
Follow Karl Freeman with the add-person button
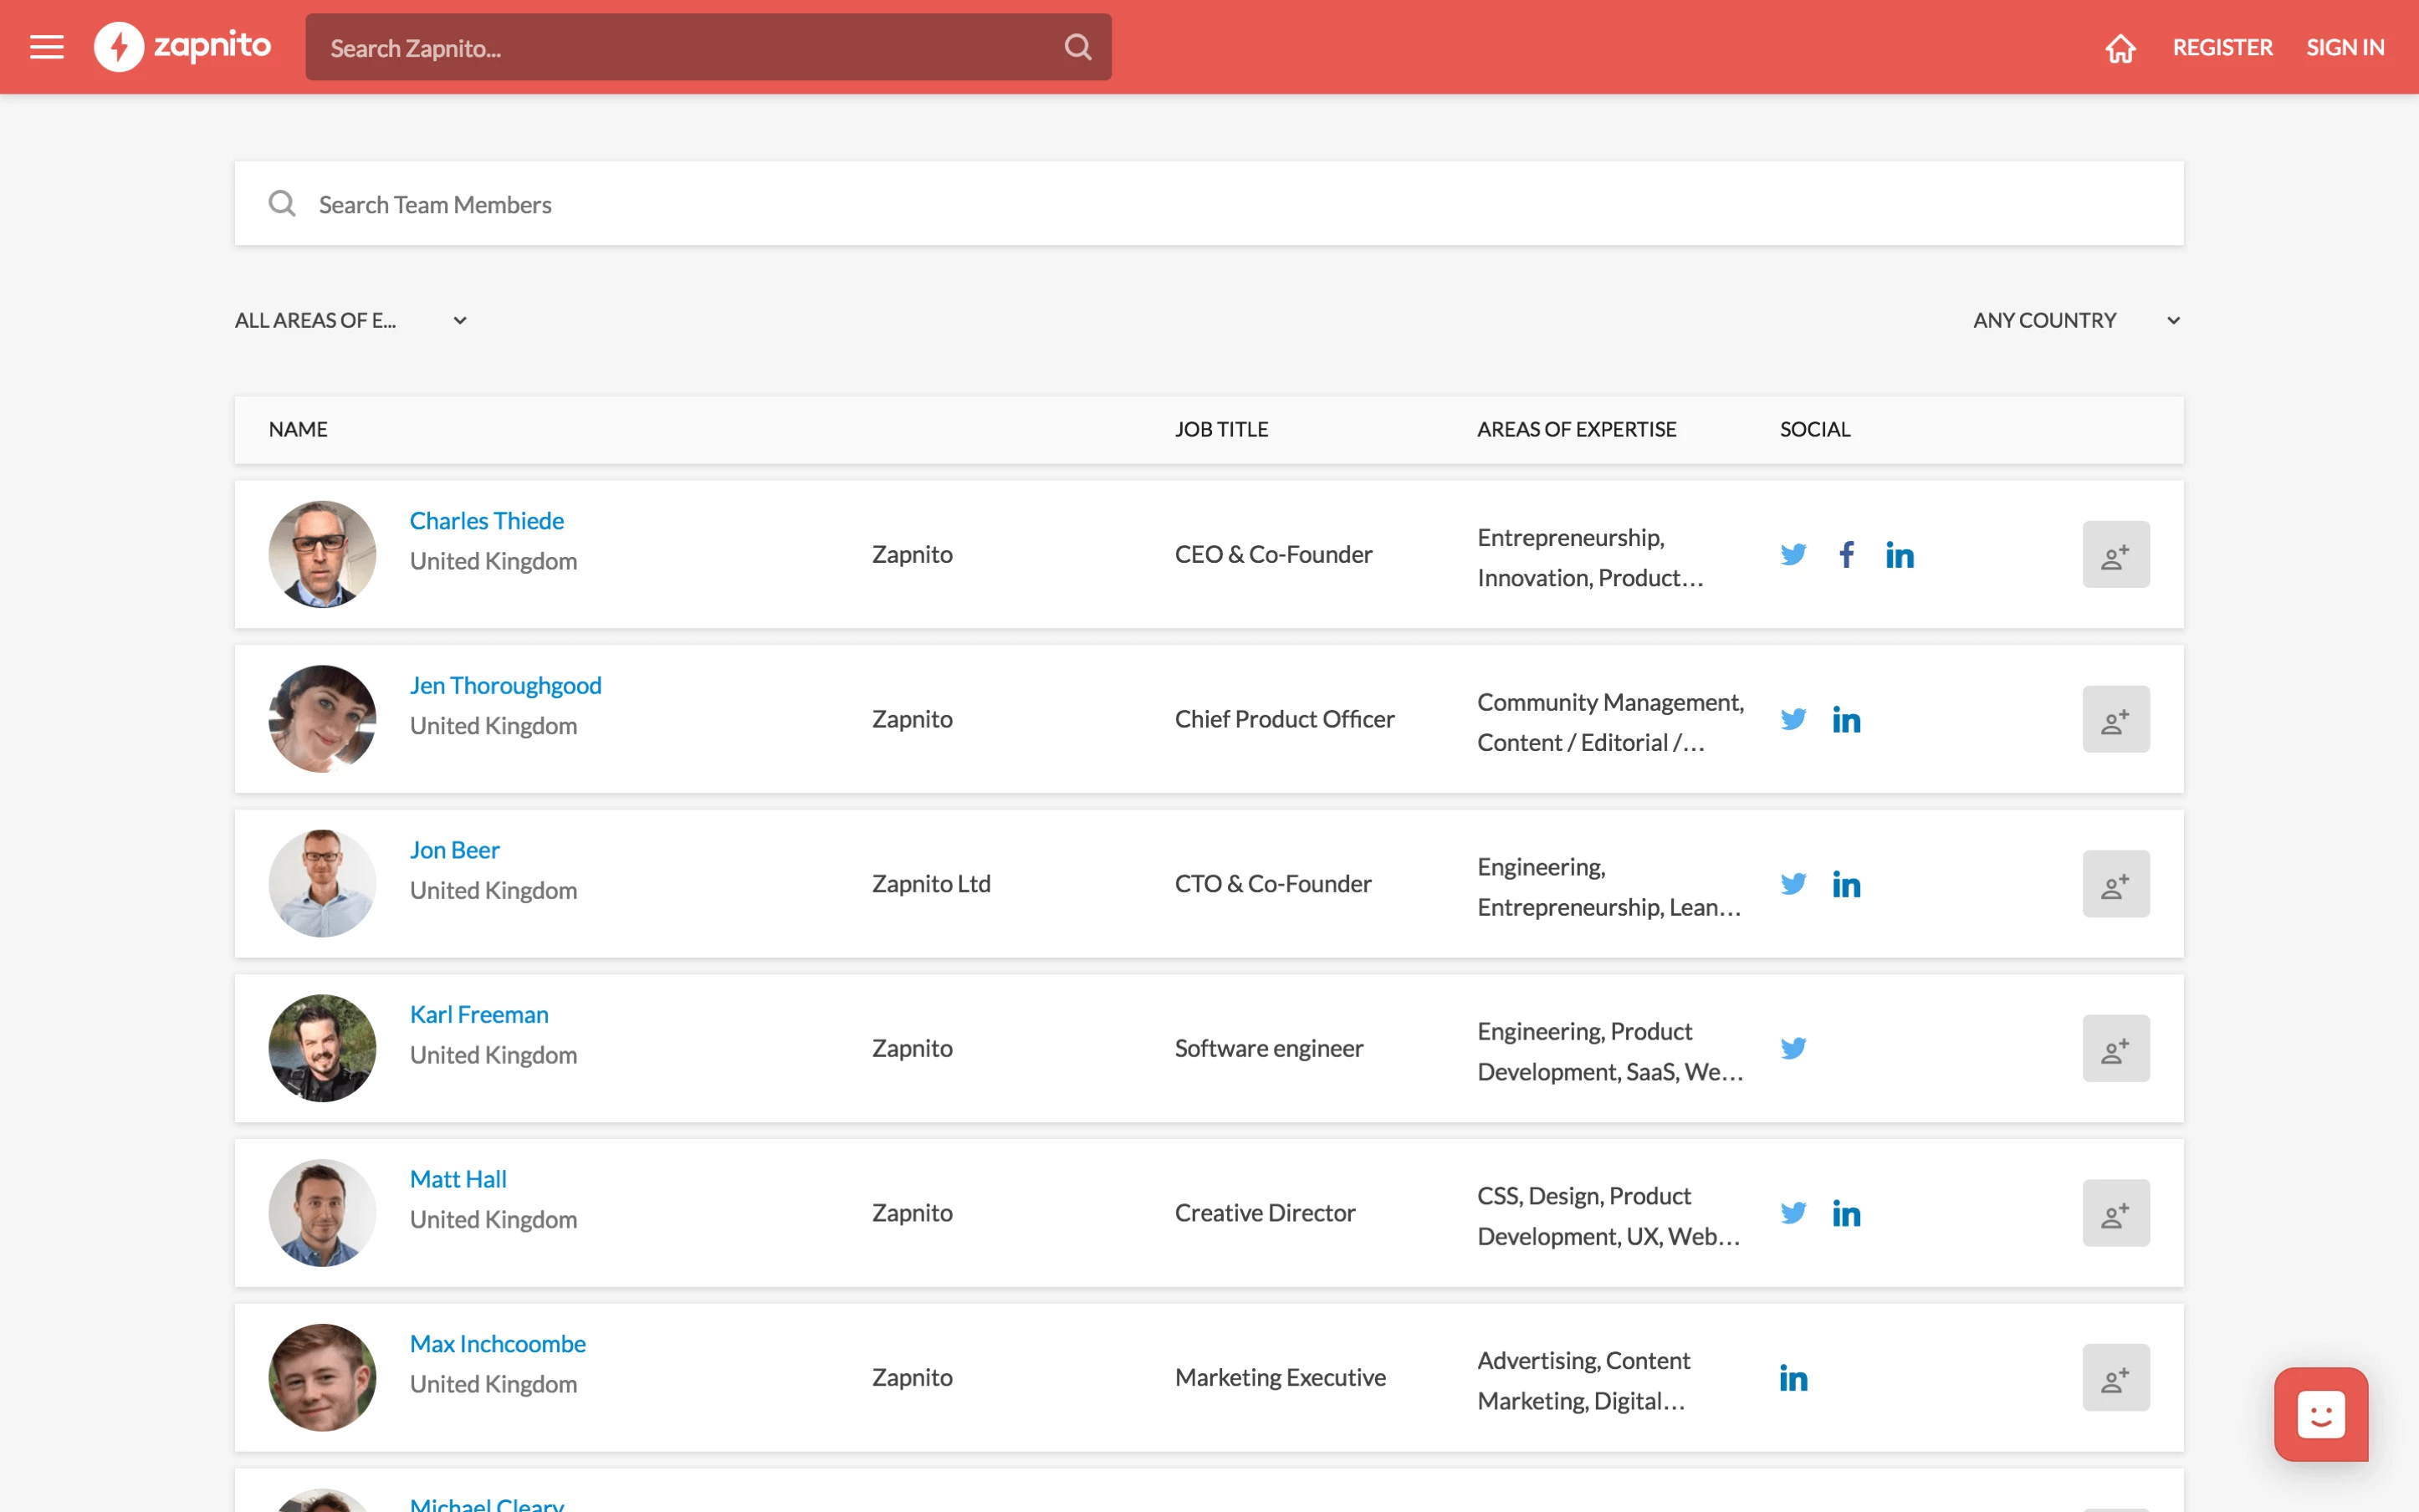2115,1048
